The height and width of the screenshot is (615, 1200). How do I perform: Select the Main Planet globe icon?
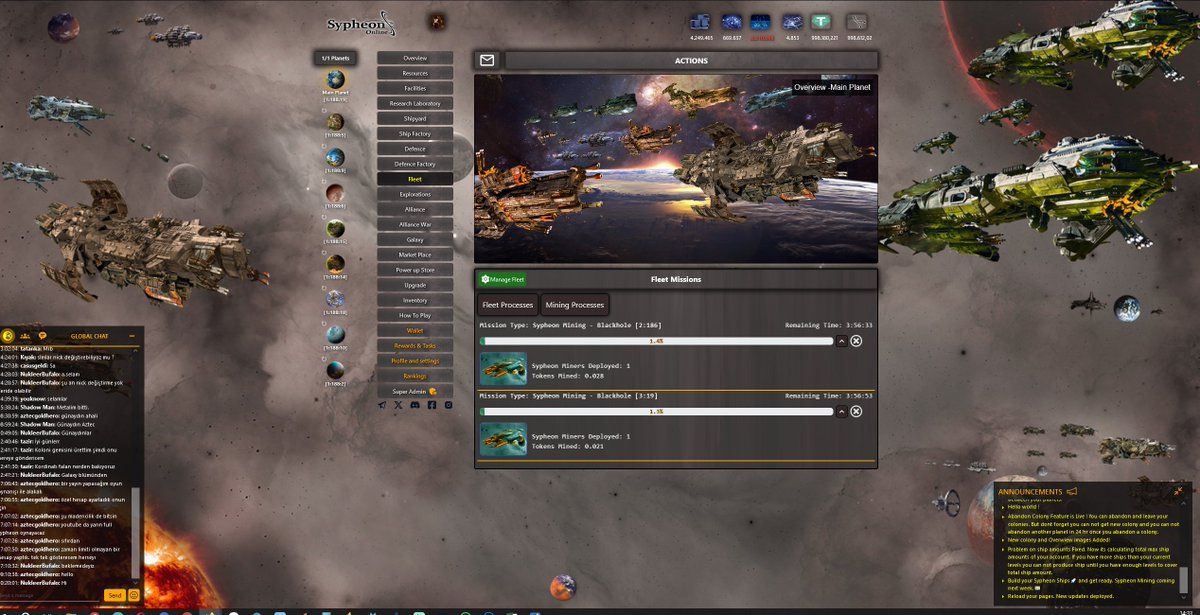[335, 79]
